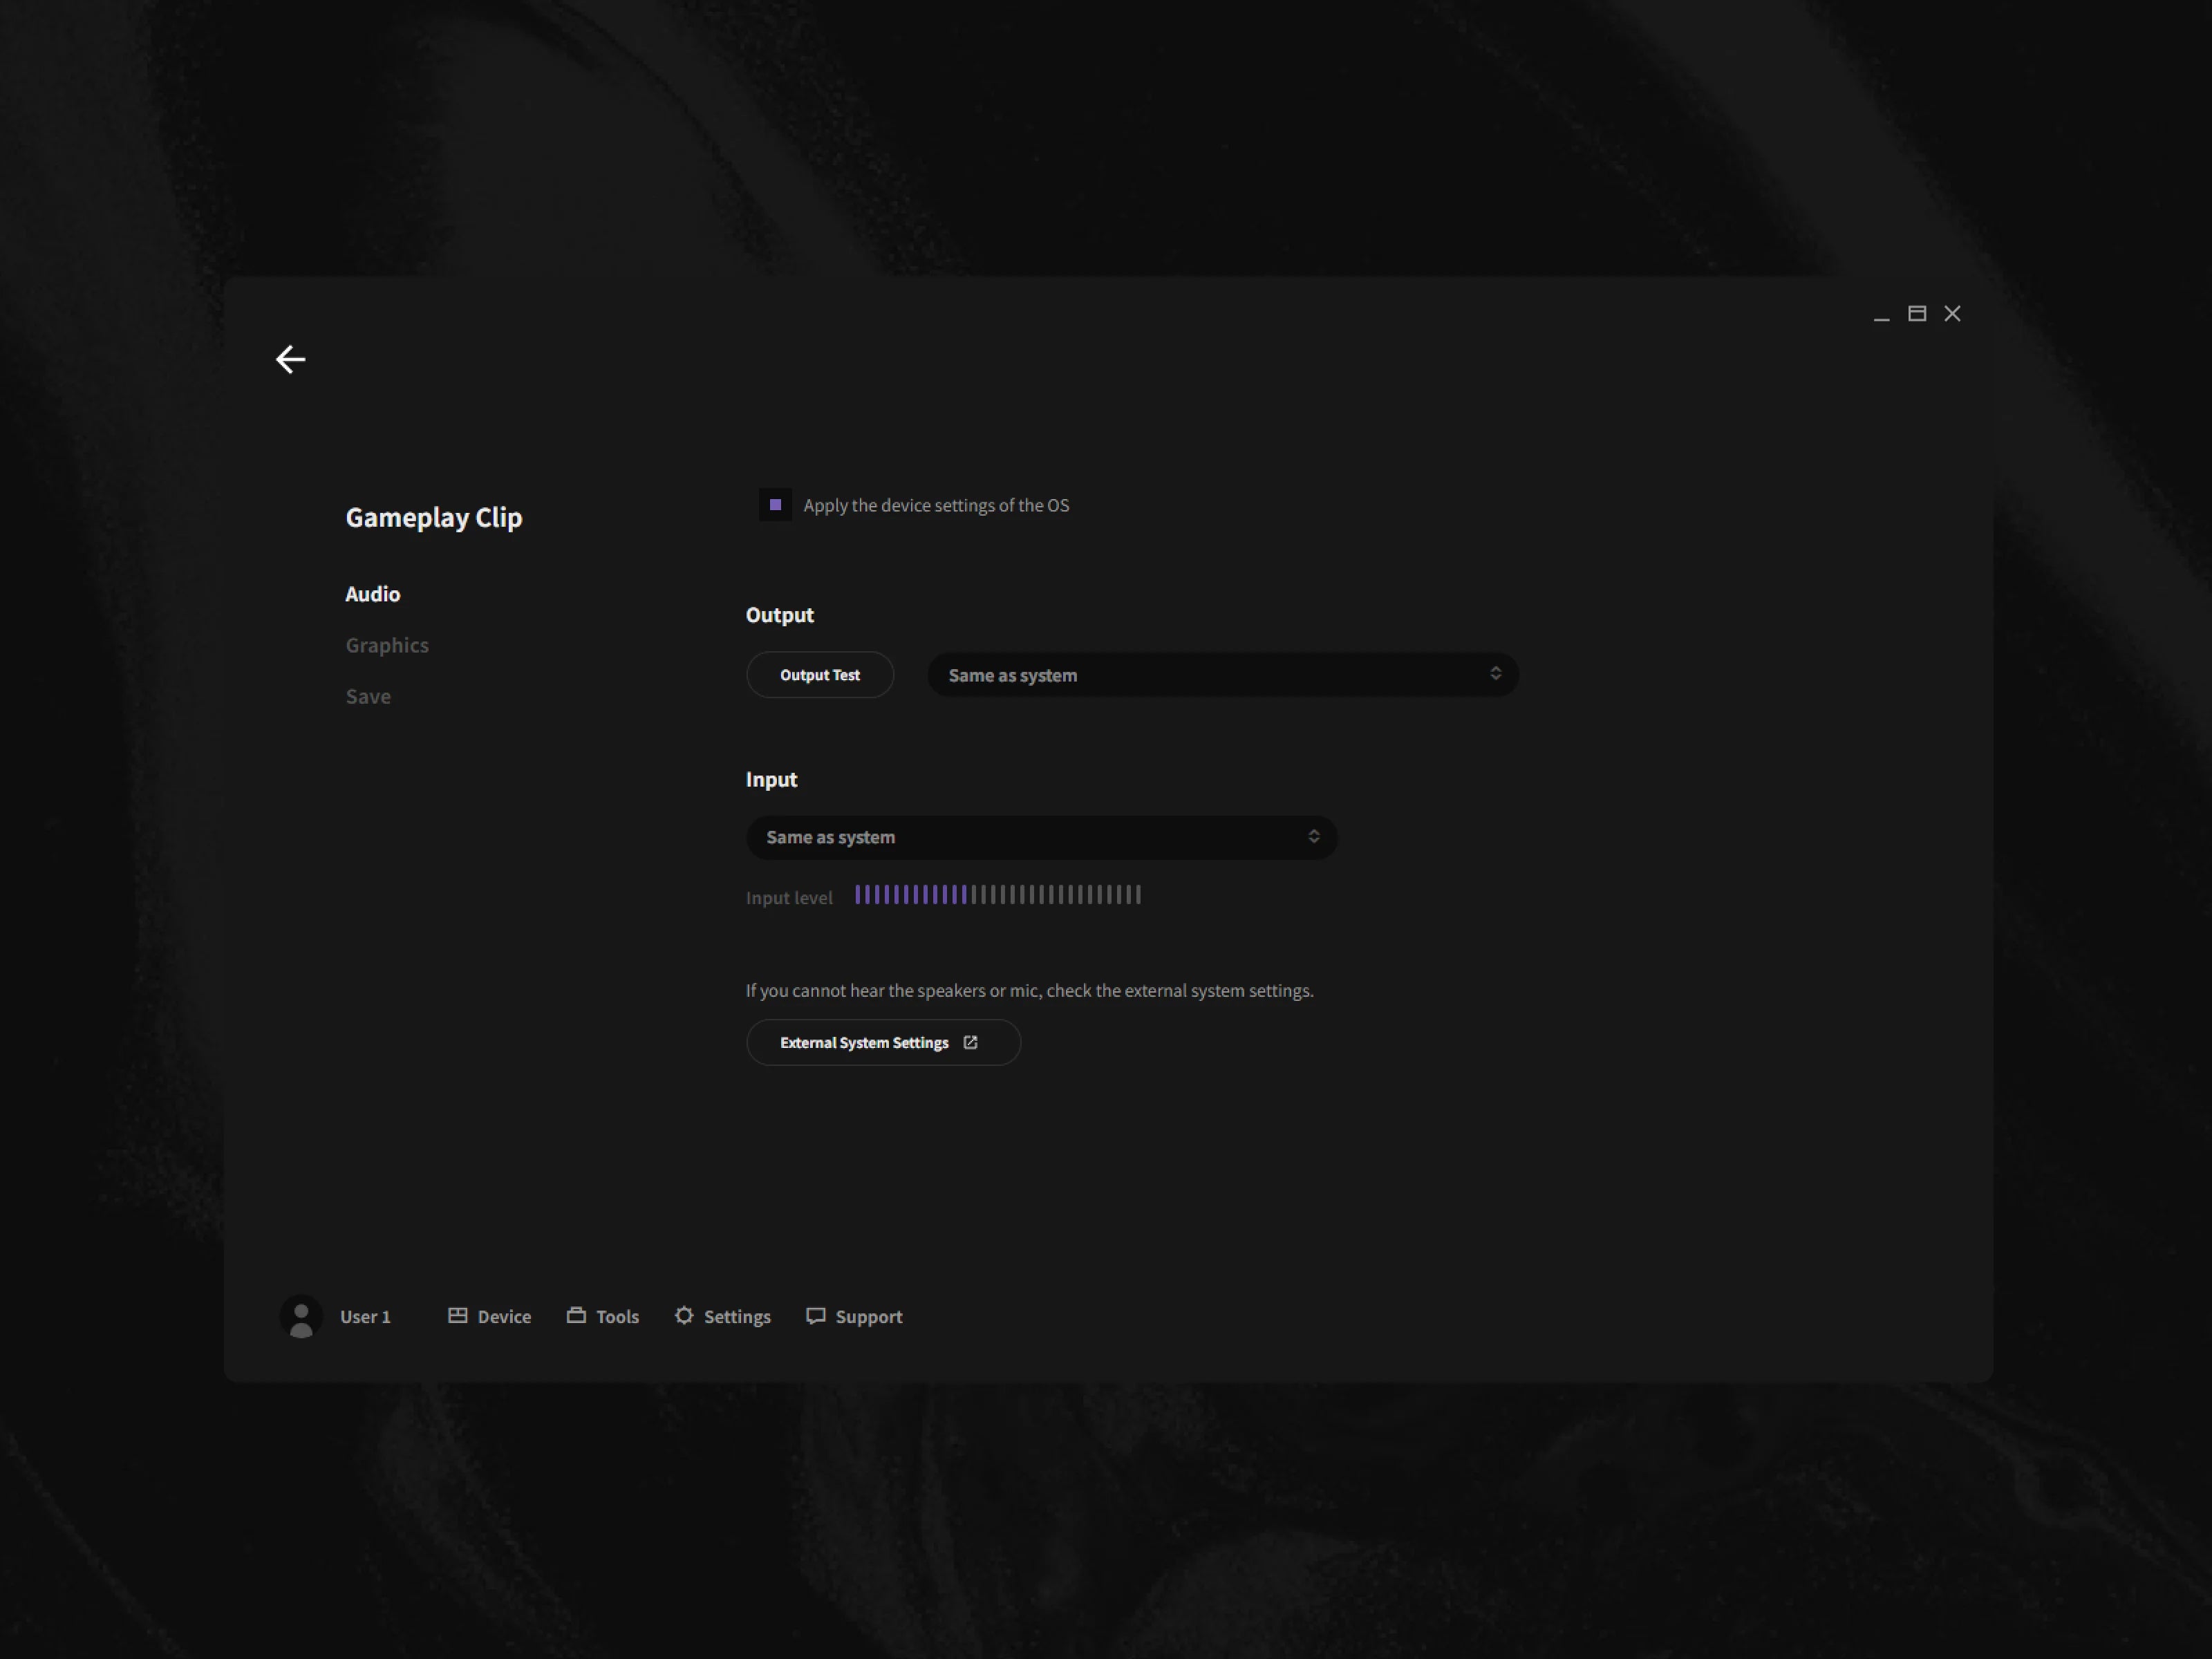Open the Output device dropdown
The width and height of the screenshot is (2212, 1659).
(1223, 675)
